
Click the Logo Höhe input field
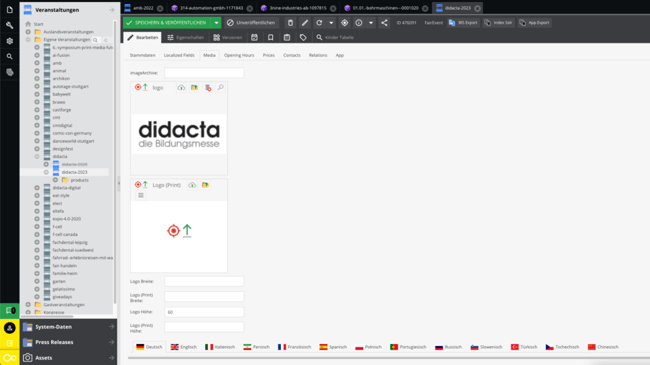[x=204, y=312]
